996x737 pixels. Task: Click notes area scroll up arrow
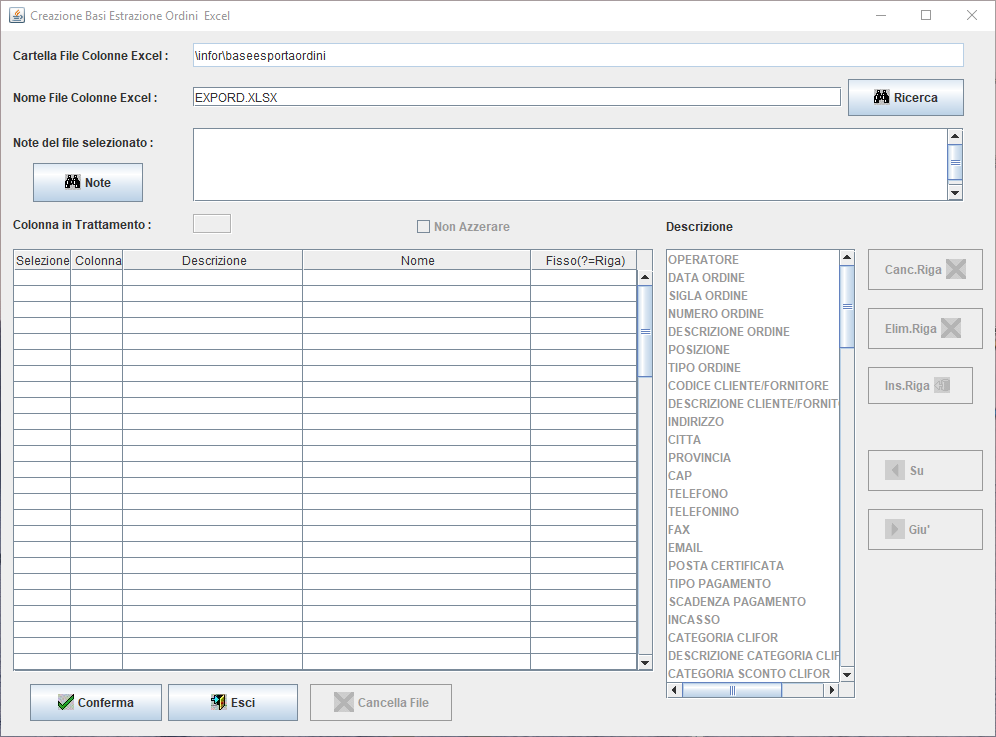(955, 137)
